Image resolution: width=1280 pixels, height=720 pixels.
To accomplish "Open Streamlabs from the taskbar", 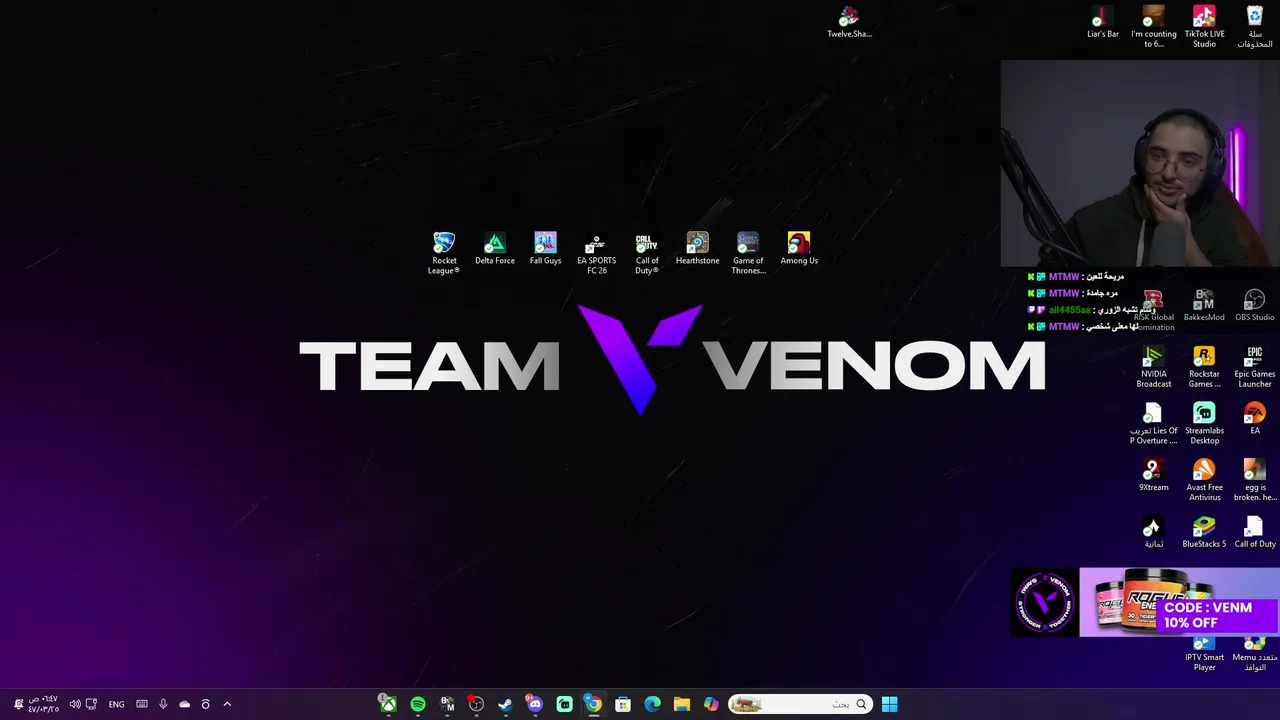I will click(x=564, y=704).
